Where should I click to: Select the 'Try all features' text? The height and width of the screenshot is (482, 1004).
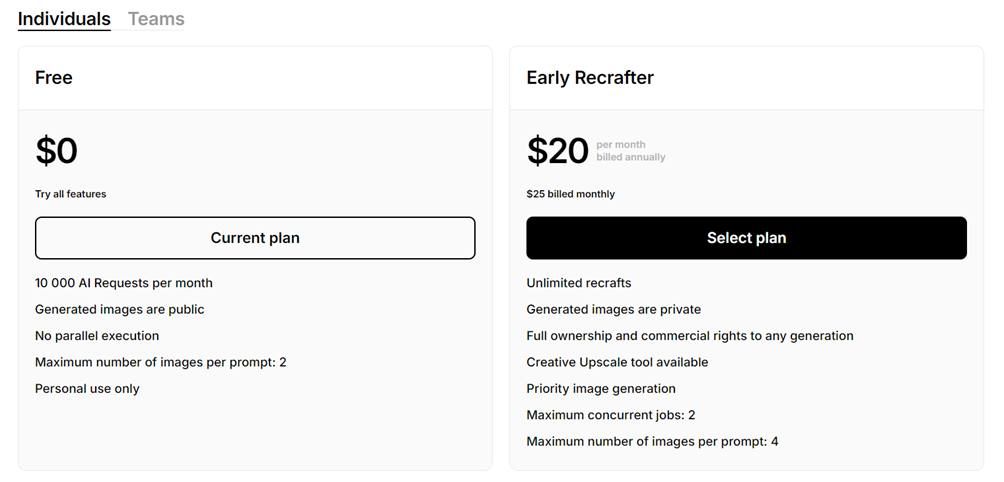[71, 194]
